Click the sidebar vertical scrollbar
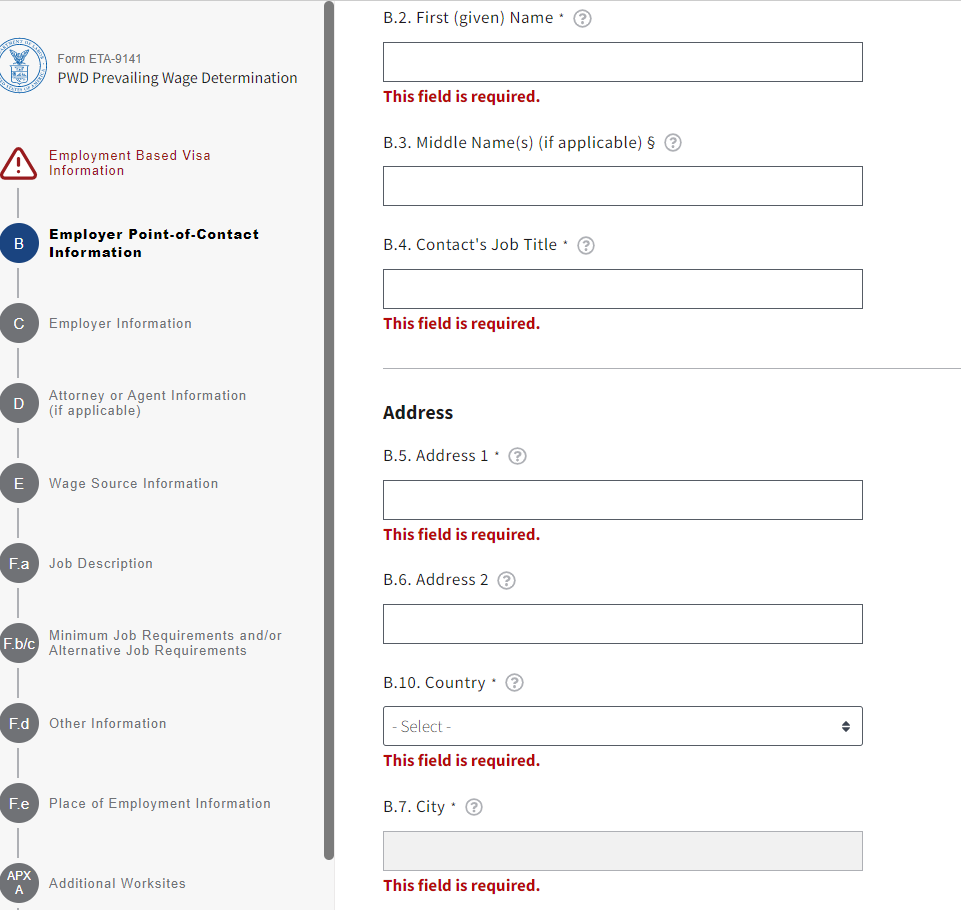Screen dimensions: 961x910 (329, 430)
